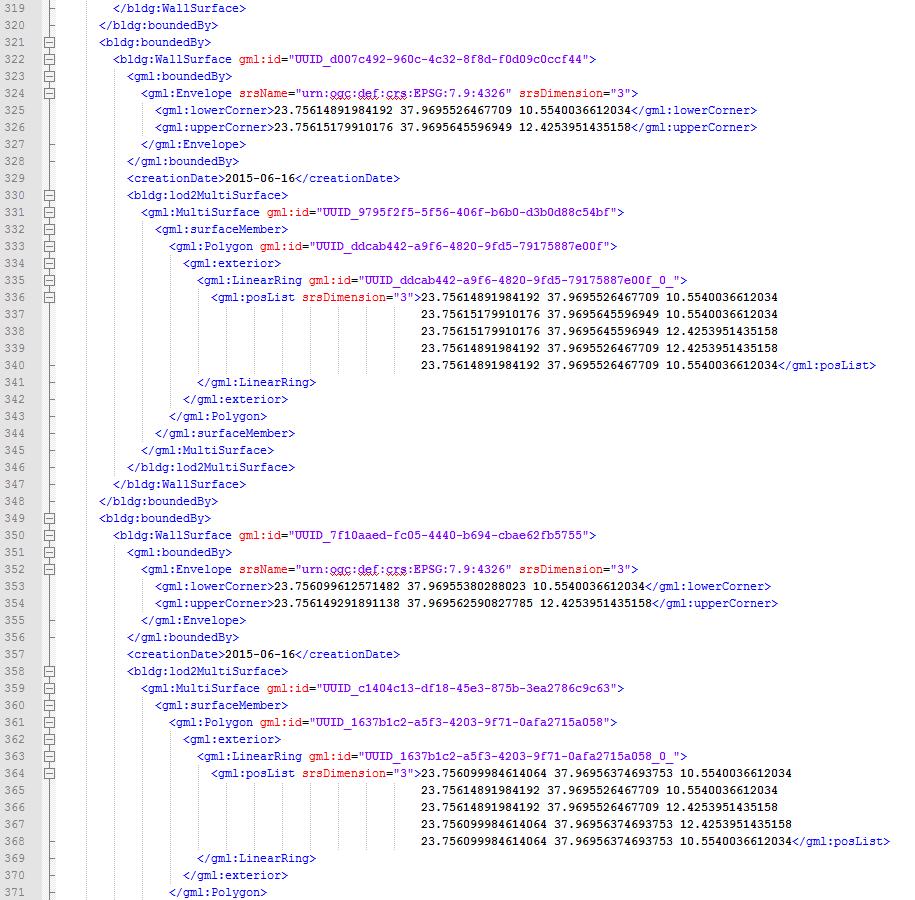Collapse the WallSurface fold on line 322
This screenshot has height=900, width=915.
(x=50, y=60)
